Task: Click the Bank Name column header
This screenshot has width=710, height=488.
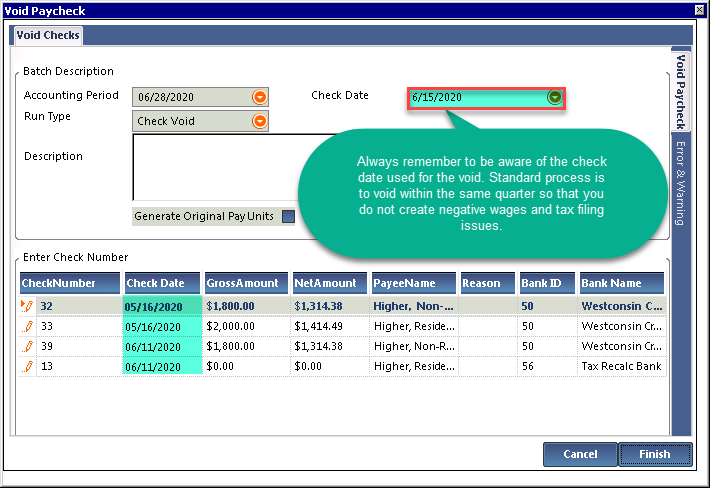Action: (620, 283)
